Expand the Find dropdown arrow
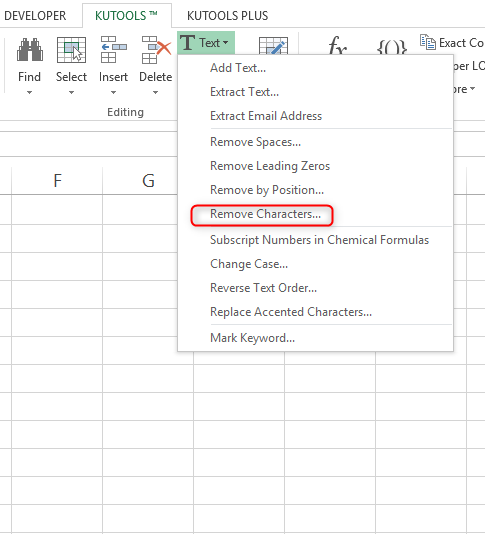 click(30, 92)
